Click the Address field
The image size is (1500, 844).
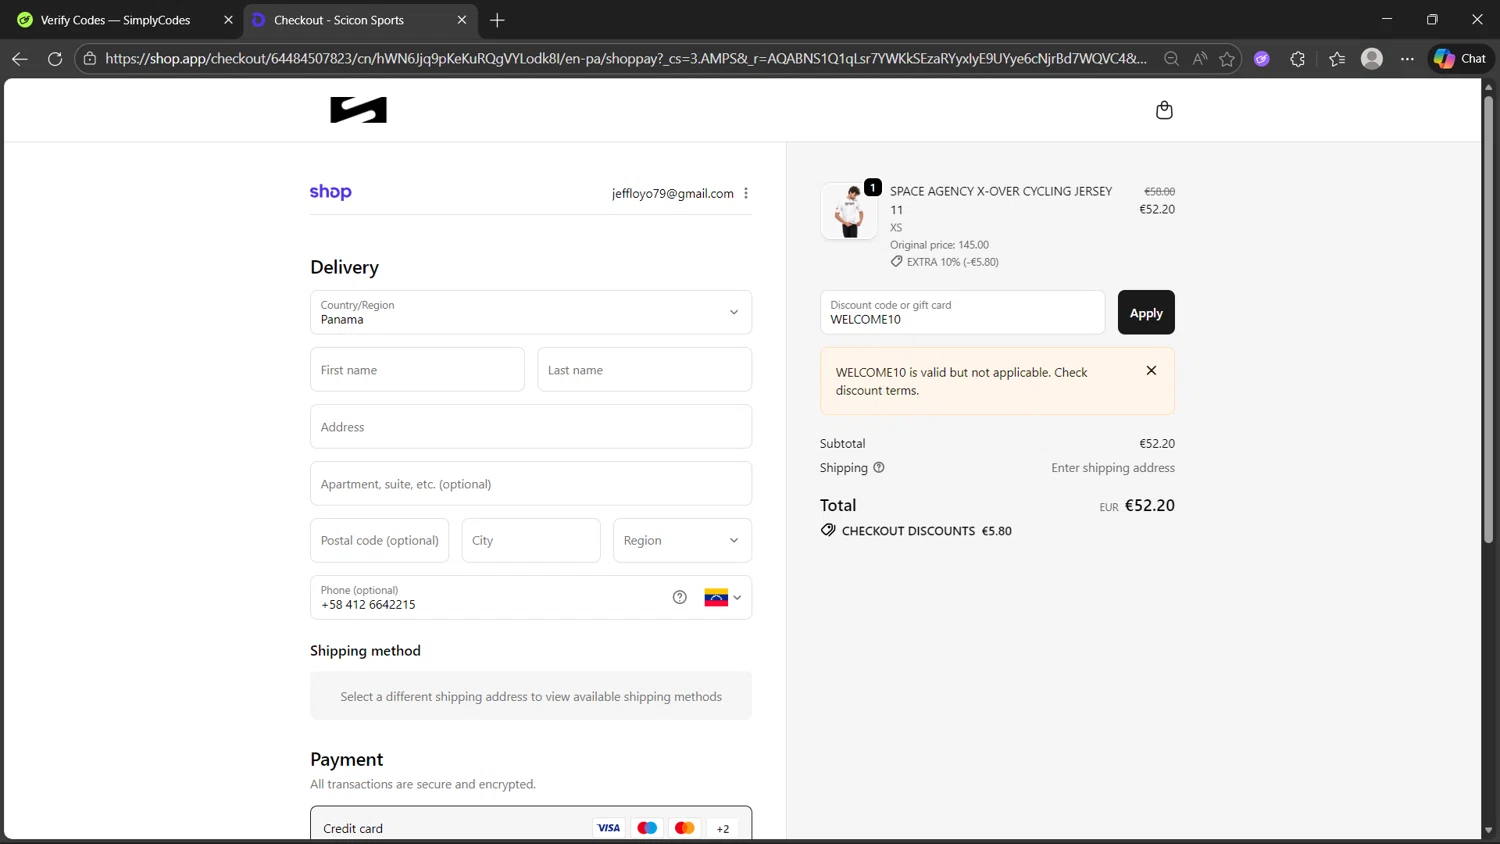(531, 427)
